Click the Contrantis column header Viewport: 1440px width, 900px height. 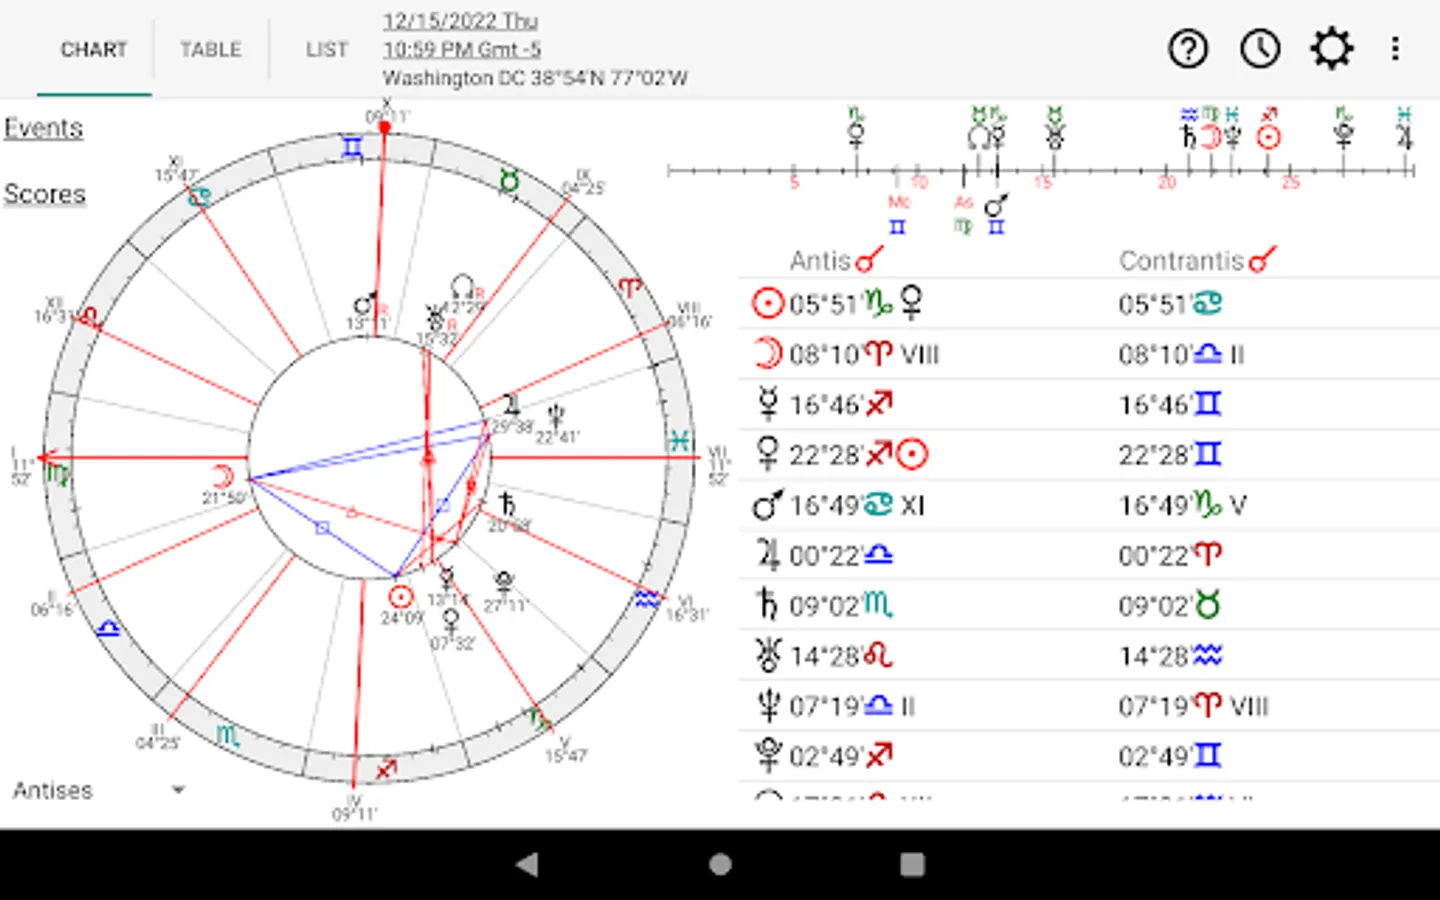(x=1199, y=260)
